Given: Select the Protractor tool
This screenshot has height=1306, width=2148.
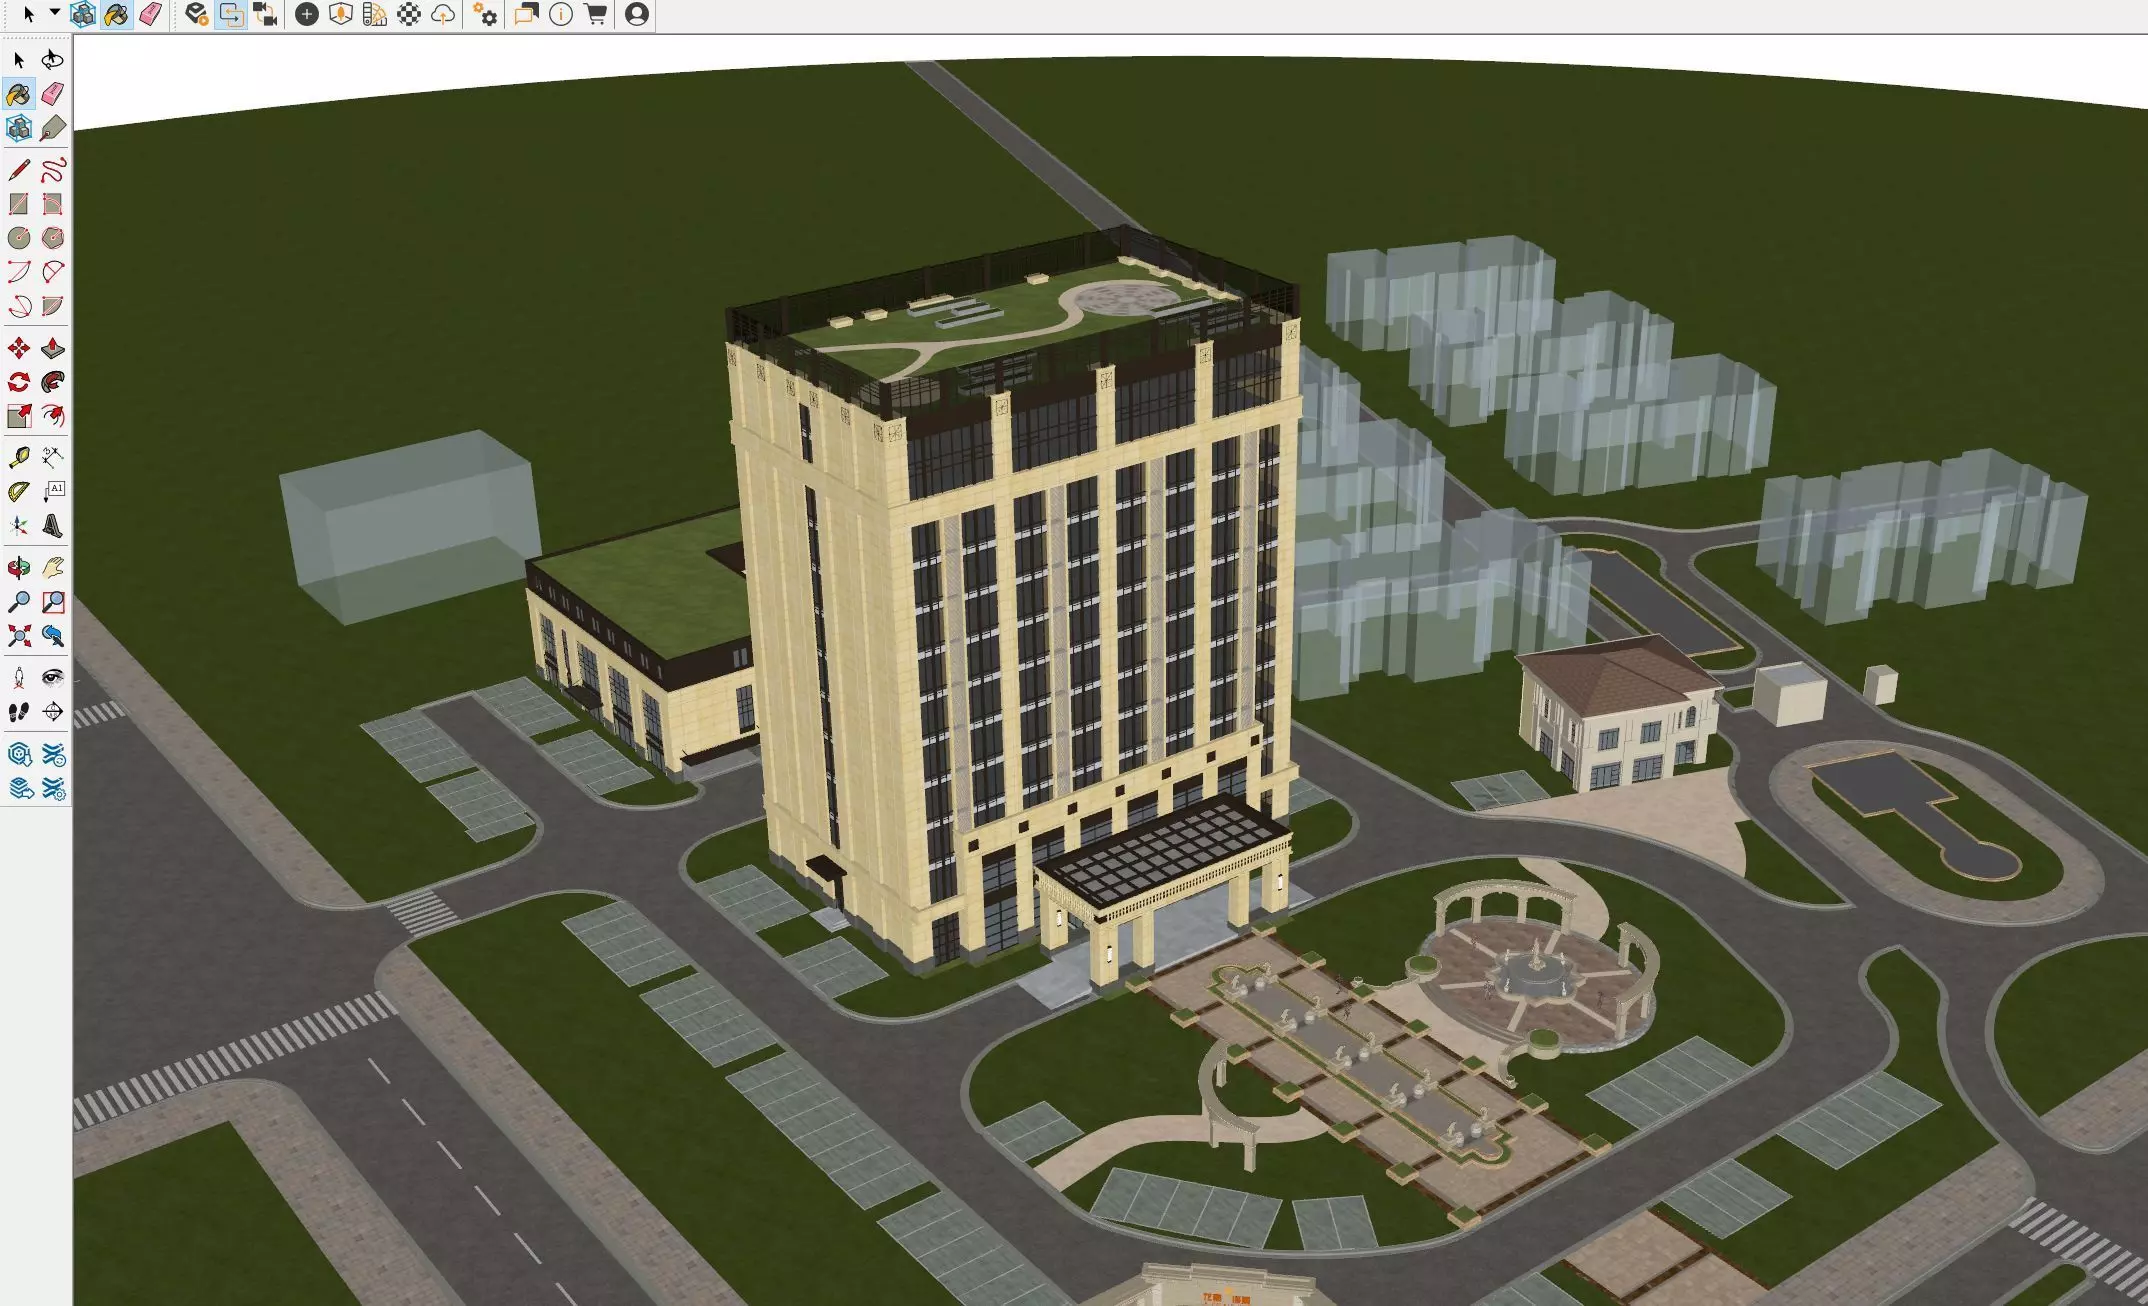Looking at the screenshot, I should click(x=19, y=492).
